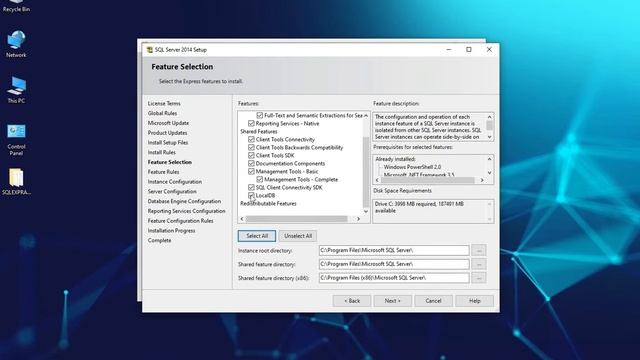The image size is (640, 360).
Task: Minimize the SQL Server Setup window
Action: tap(449, 49)
